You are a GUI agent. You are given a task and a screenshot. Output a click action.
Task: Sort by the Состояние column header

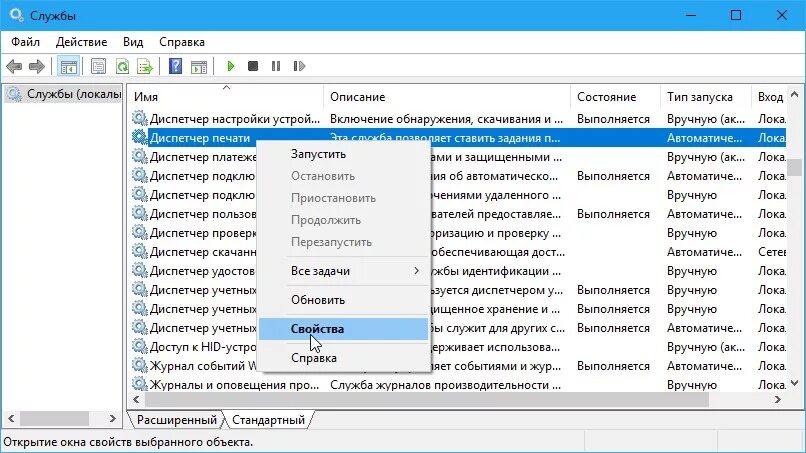click(x=615, y=97)
